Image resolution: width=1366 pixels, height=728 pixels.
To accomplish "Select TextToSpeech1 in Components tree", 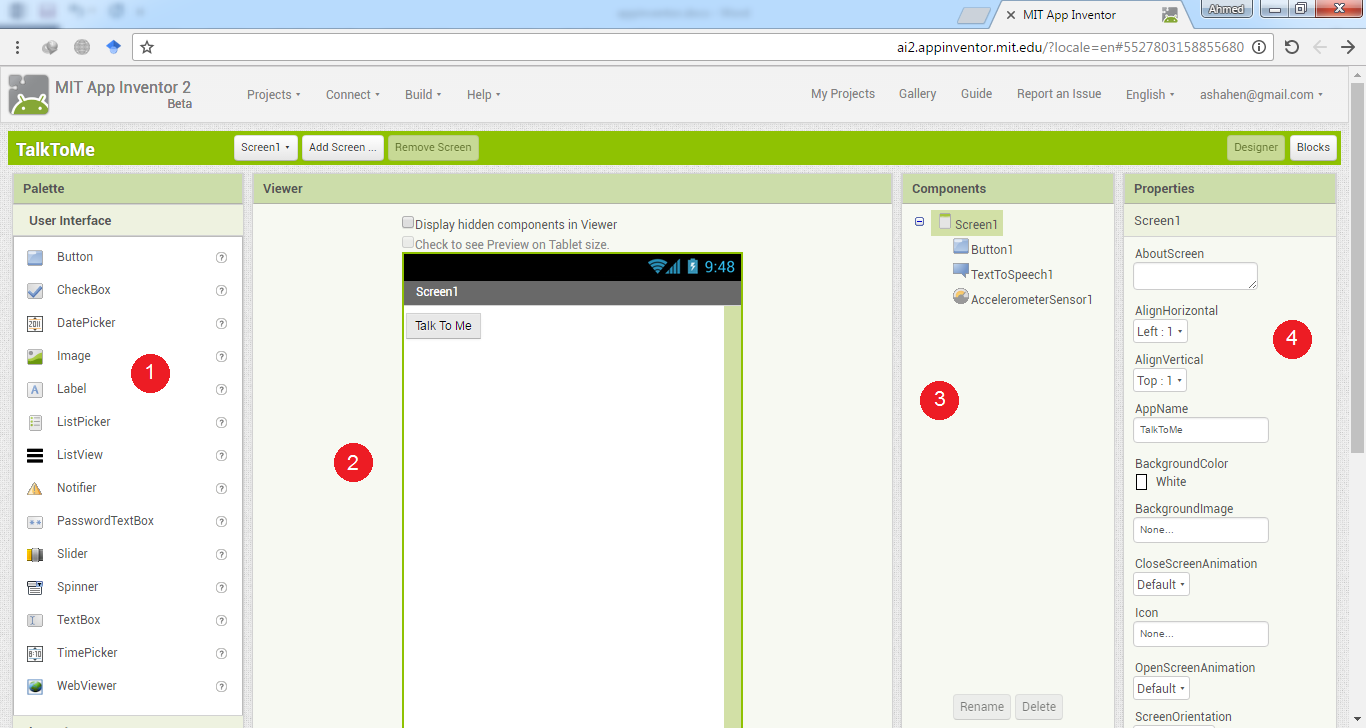I will tap(1003, 274).
